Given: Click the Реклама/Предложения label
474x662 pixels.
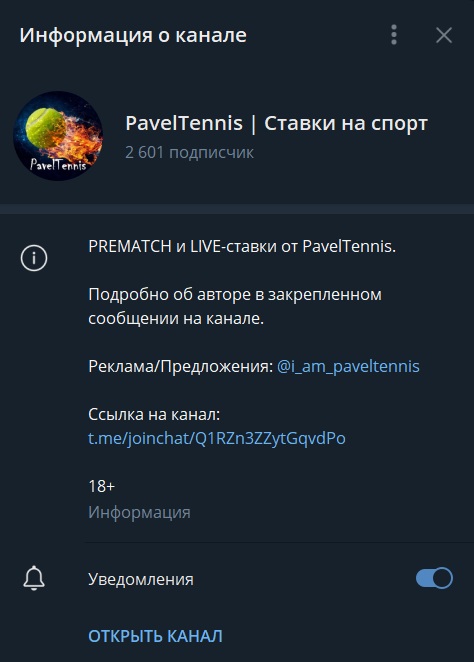Looking at the screenshot, I should [x=181, y=366].
